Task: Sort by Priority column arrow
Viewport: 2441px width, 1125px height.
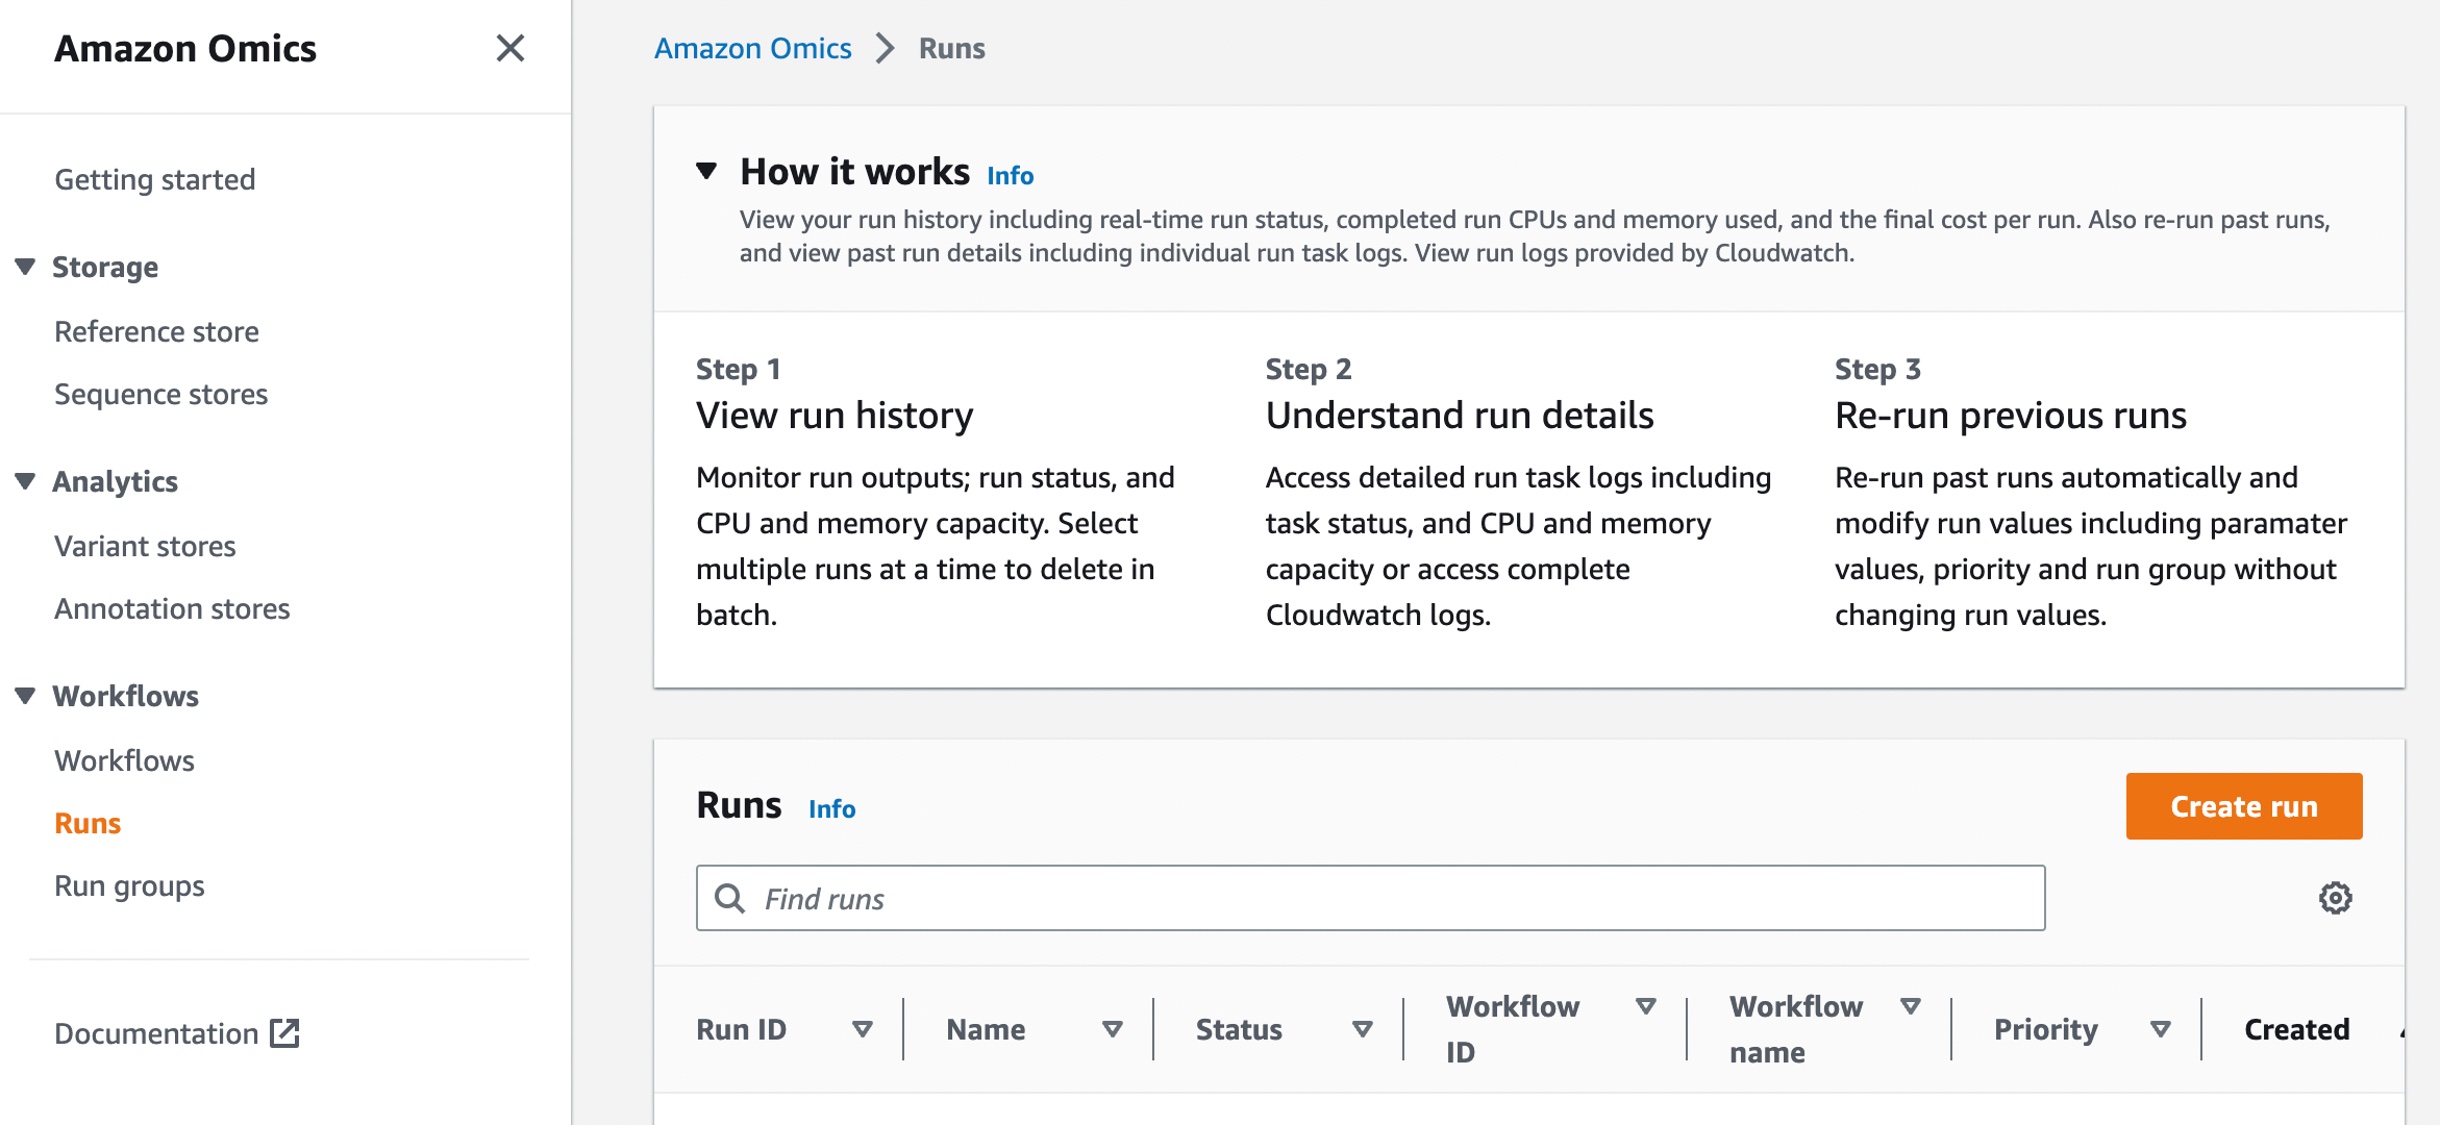Action: click(x=2160, y=1029)
